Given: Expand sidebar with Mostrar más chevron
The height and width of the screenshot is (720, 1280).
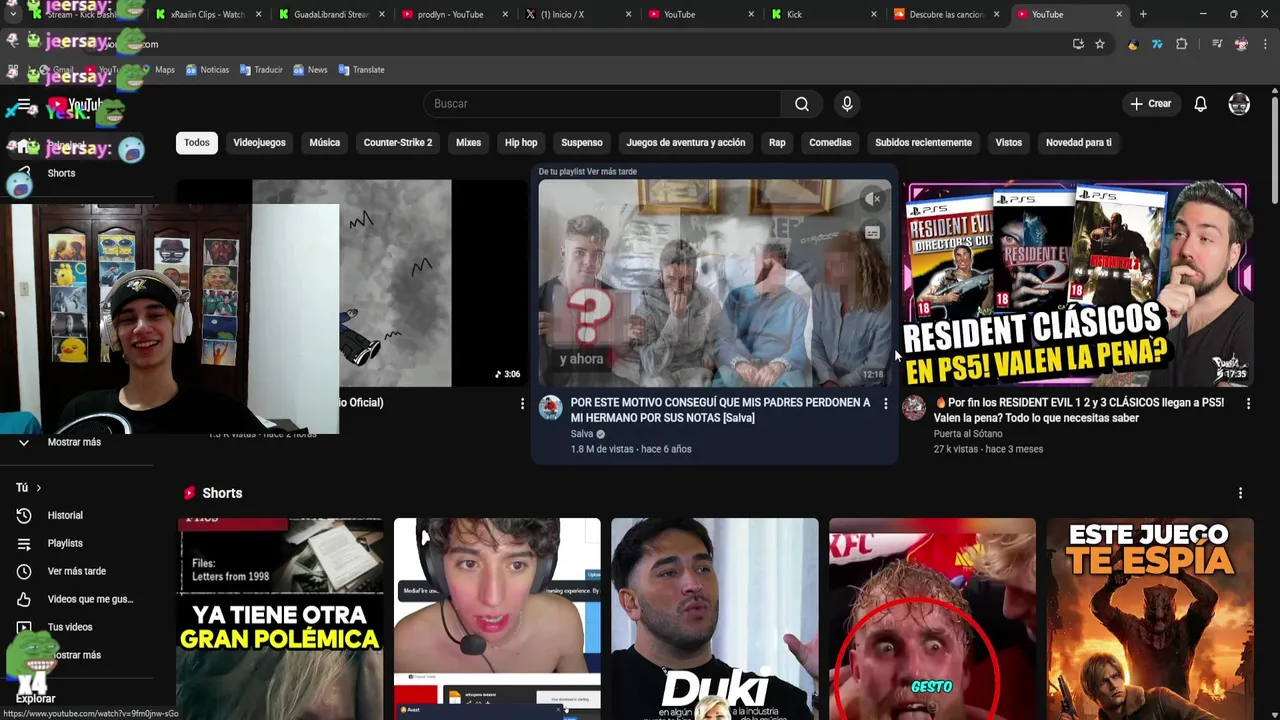Looking at the screenshot, I should (x=24, y=442).
